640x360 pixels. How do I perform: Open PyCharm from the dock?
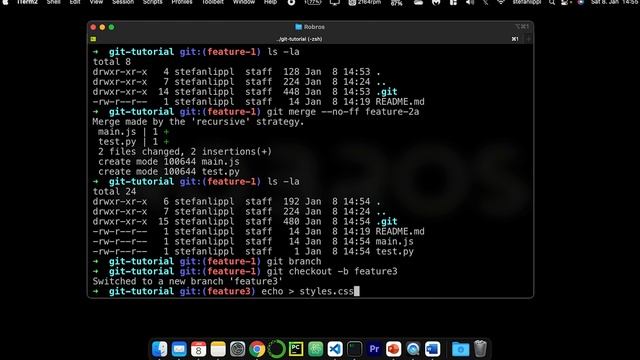pyautogui.click(x=296, y=349)
